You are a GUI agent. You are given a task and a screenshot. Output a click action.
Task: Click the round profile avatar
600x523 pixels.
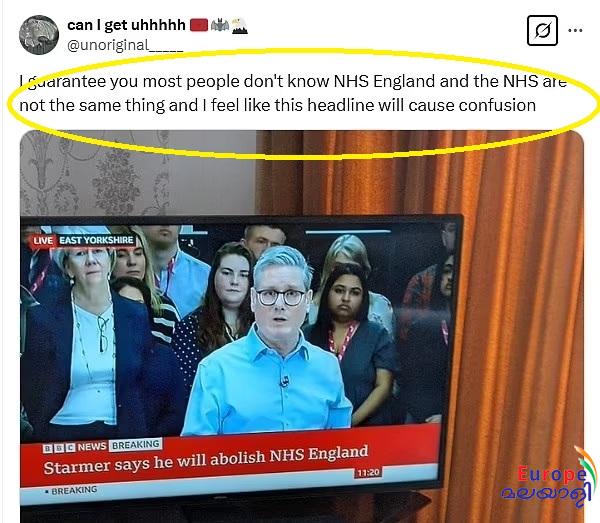tap(39, 34)
